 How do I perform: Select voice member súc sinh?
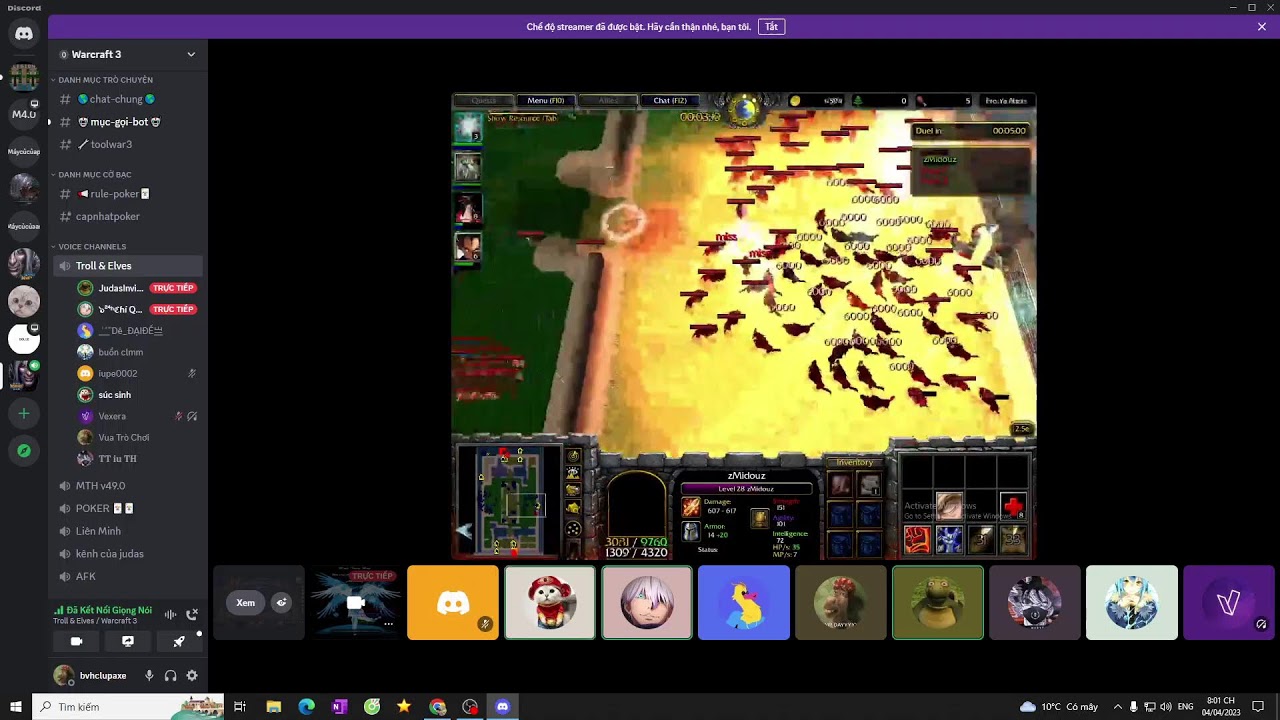click(x=137, y=395)
